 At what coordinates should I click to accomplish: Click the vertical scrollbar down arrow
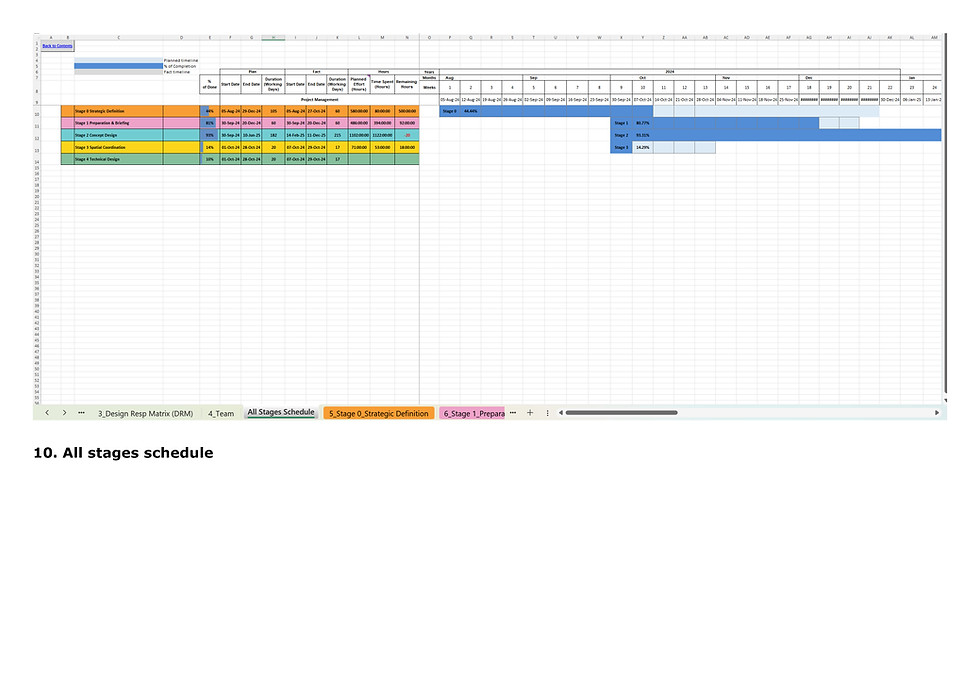[945, 400]
